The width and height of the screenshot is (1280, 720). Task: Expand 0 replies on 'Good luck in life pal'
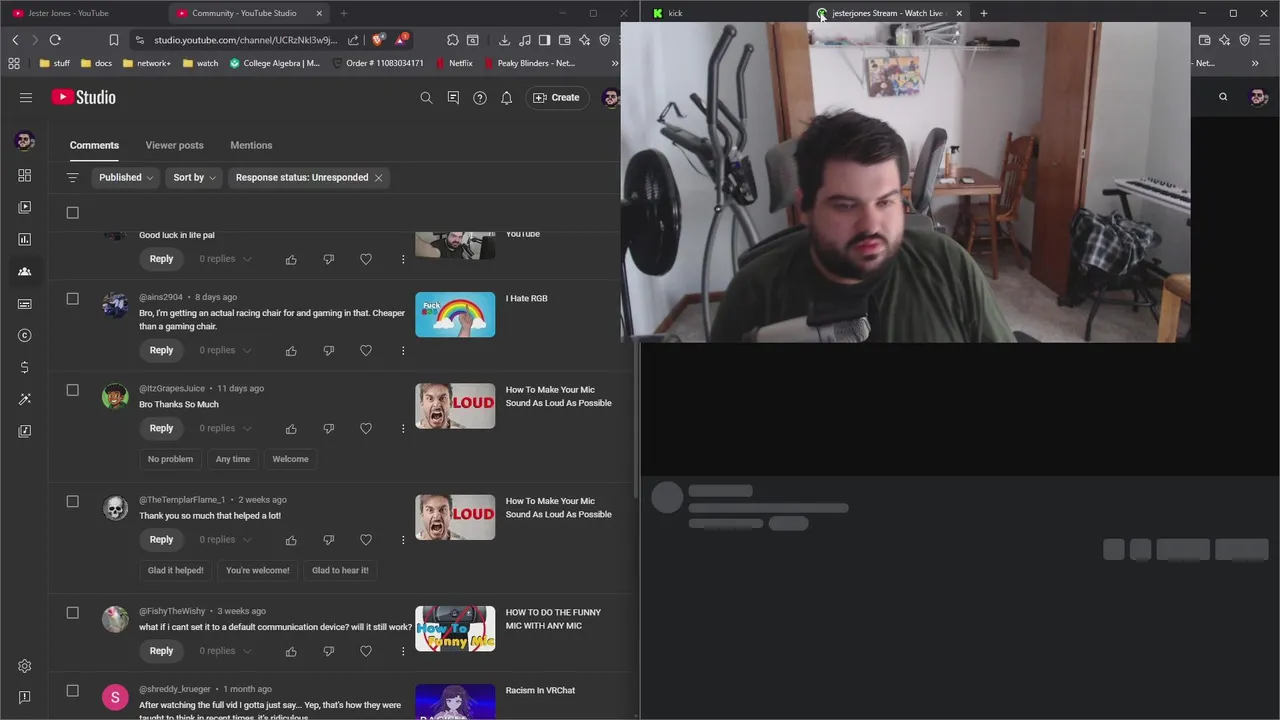coord(225,259)
